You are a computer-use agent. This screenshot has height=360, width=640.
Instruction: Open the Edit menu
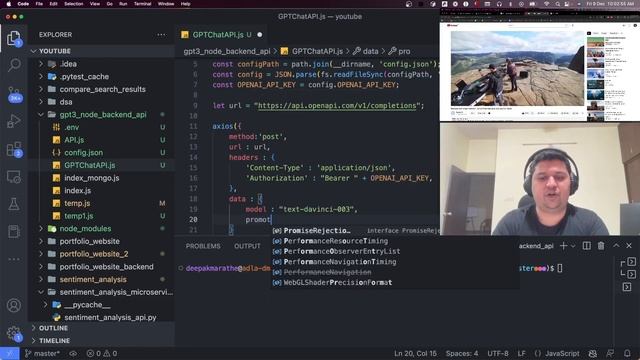53,4
